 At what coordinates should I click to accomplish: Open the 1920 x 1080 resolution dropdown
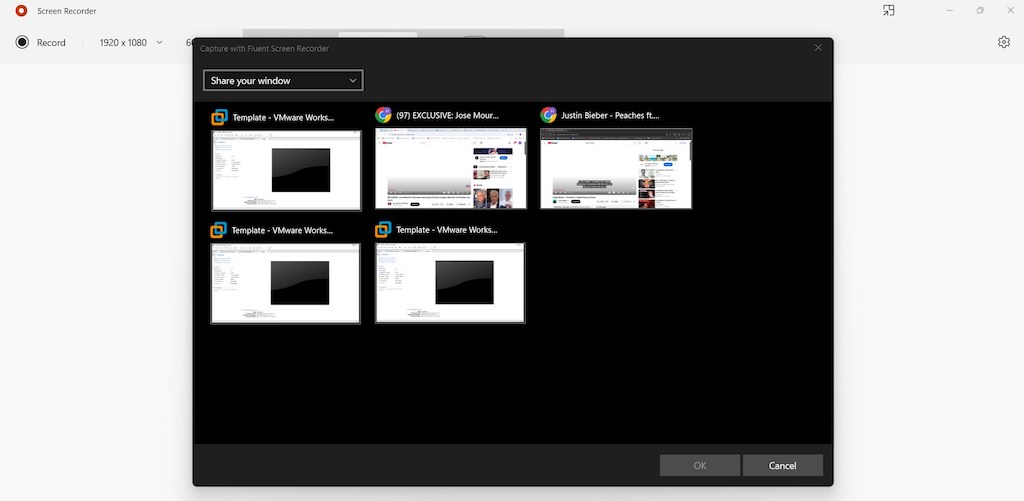click(131, 43)
